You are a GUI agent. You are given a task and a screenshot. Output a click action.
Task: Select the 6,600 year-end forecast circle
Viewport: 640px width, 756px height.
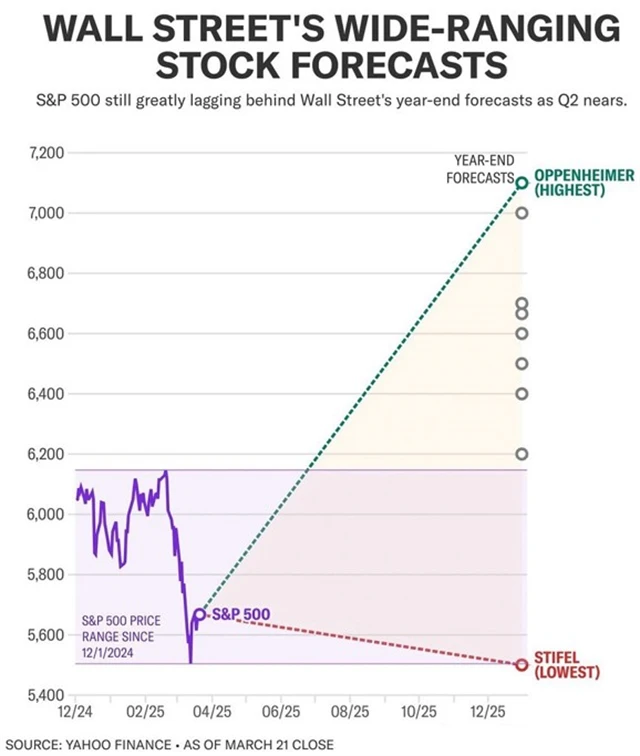click(x=521, y=333)
